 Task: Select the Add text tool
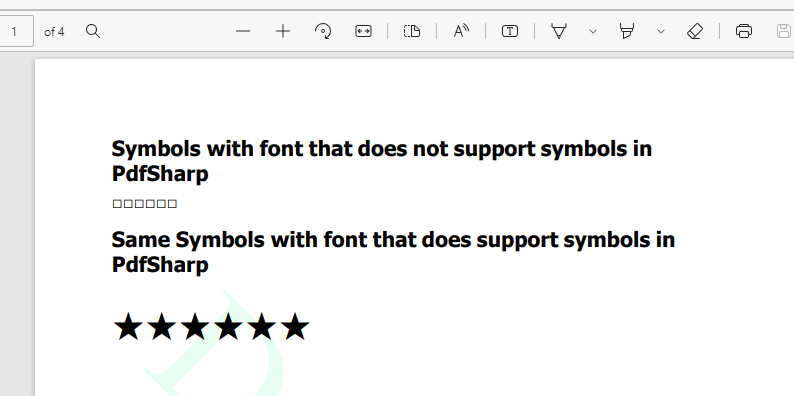click(x=510, y=31)
